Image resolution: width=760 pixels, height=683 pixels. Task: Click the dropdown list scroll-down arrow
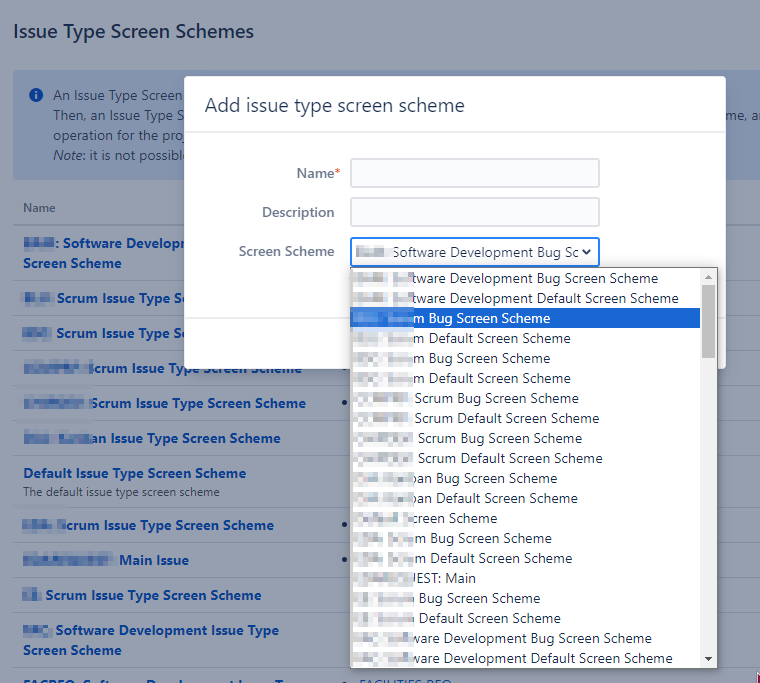click(709, 659)
